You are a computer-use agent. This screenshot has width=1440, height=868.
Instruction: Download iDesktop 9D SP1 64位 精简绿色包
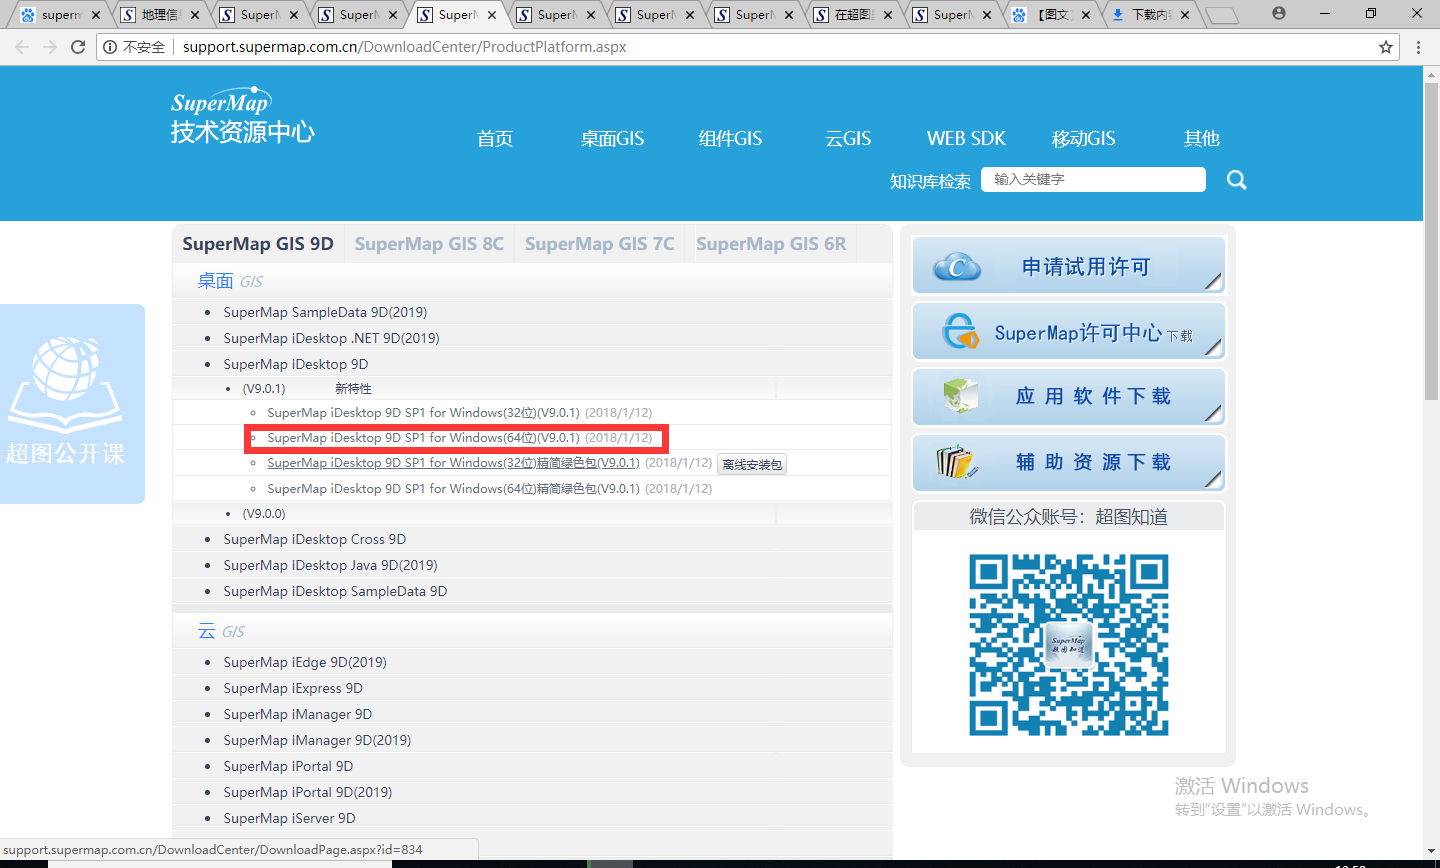(453, 489)
